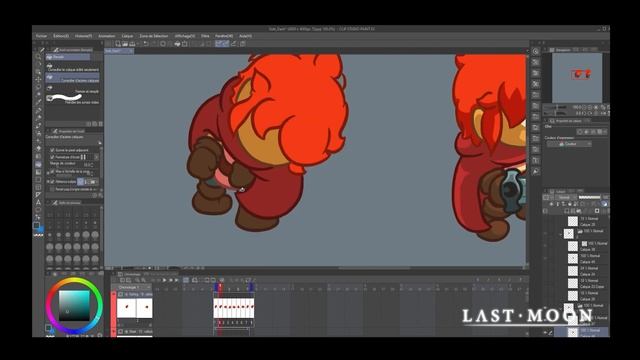Open the Edition menu

pyautogui.click(x=61, y=36)
